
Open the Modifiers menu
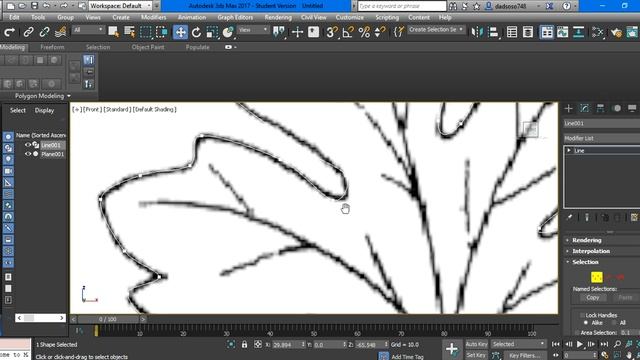pos(153,17)
